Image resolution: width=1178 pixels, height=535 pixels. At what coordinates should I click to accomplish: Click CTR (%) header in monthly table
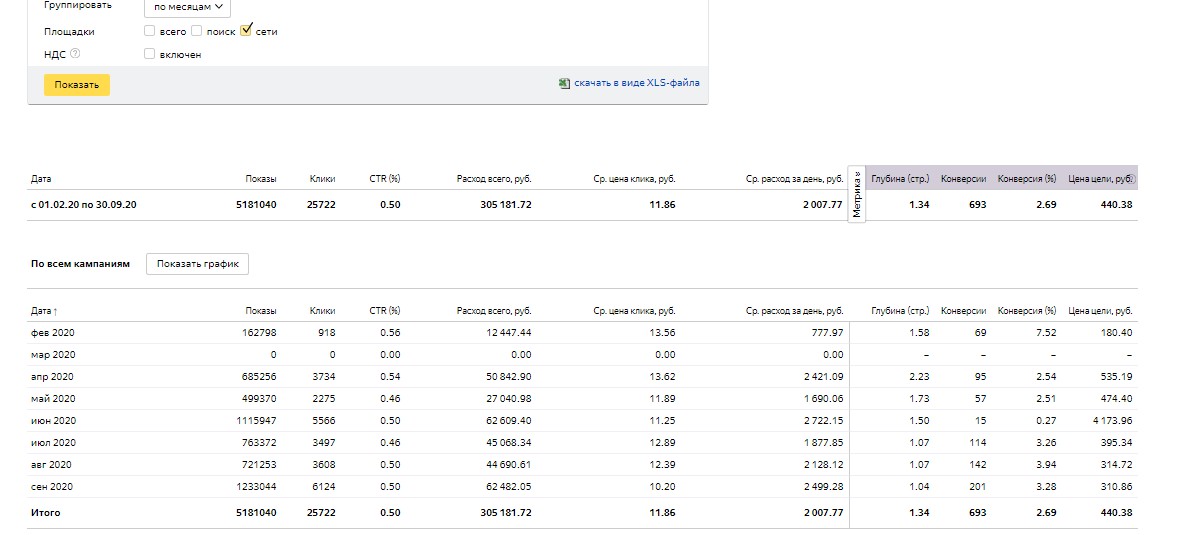tap(384, 311)
